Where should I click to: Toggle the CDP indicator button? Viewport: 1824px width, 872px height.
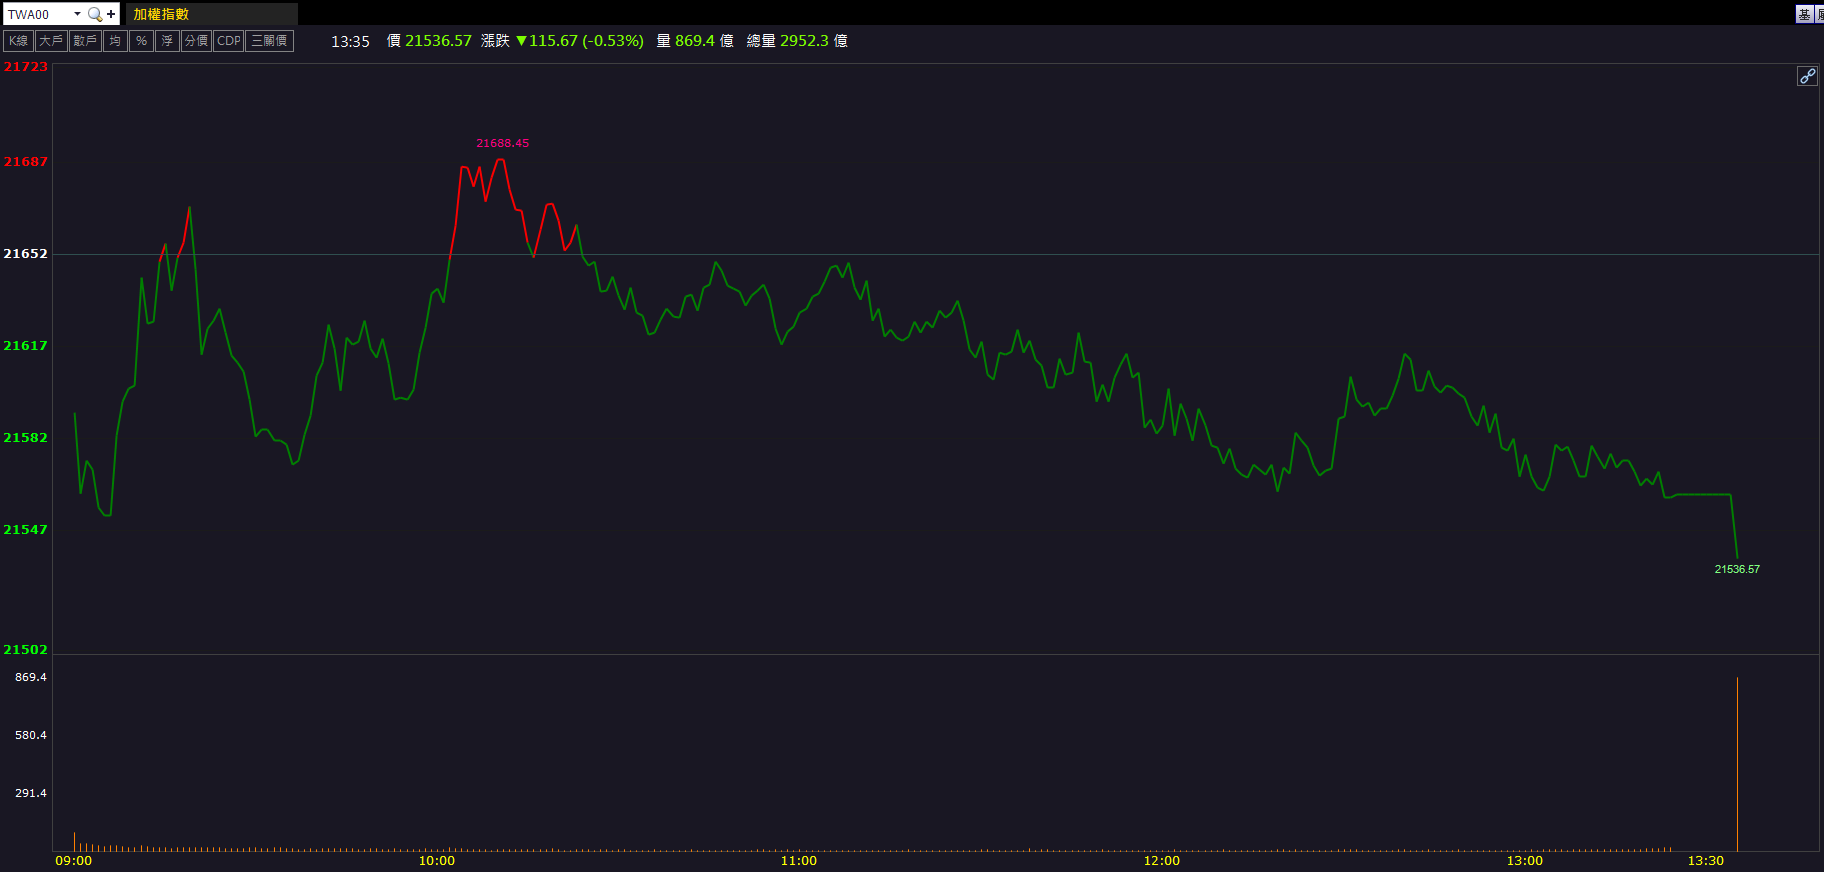pos(229,41)
